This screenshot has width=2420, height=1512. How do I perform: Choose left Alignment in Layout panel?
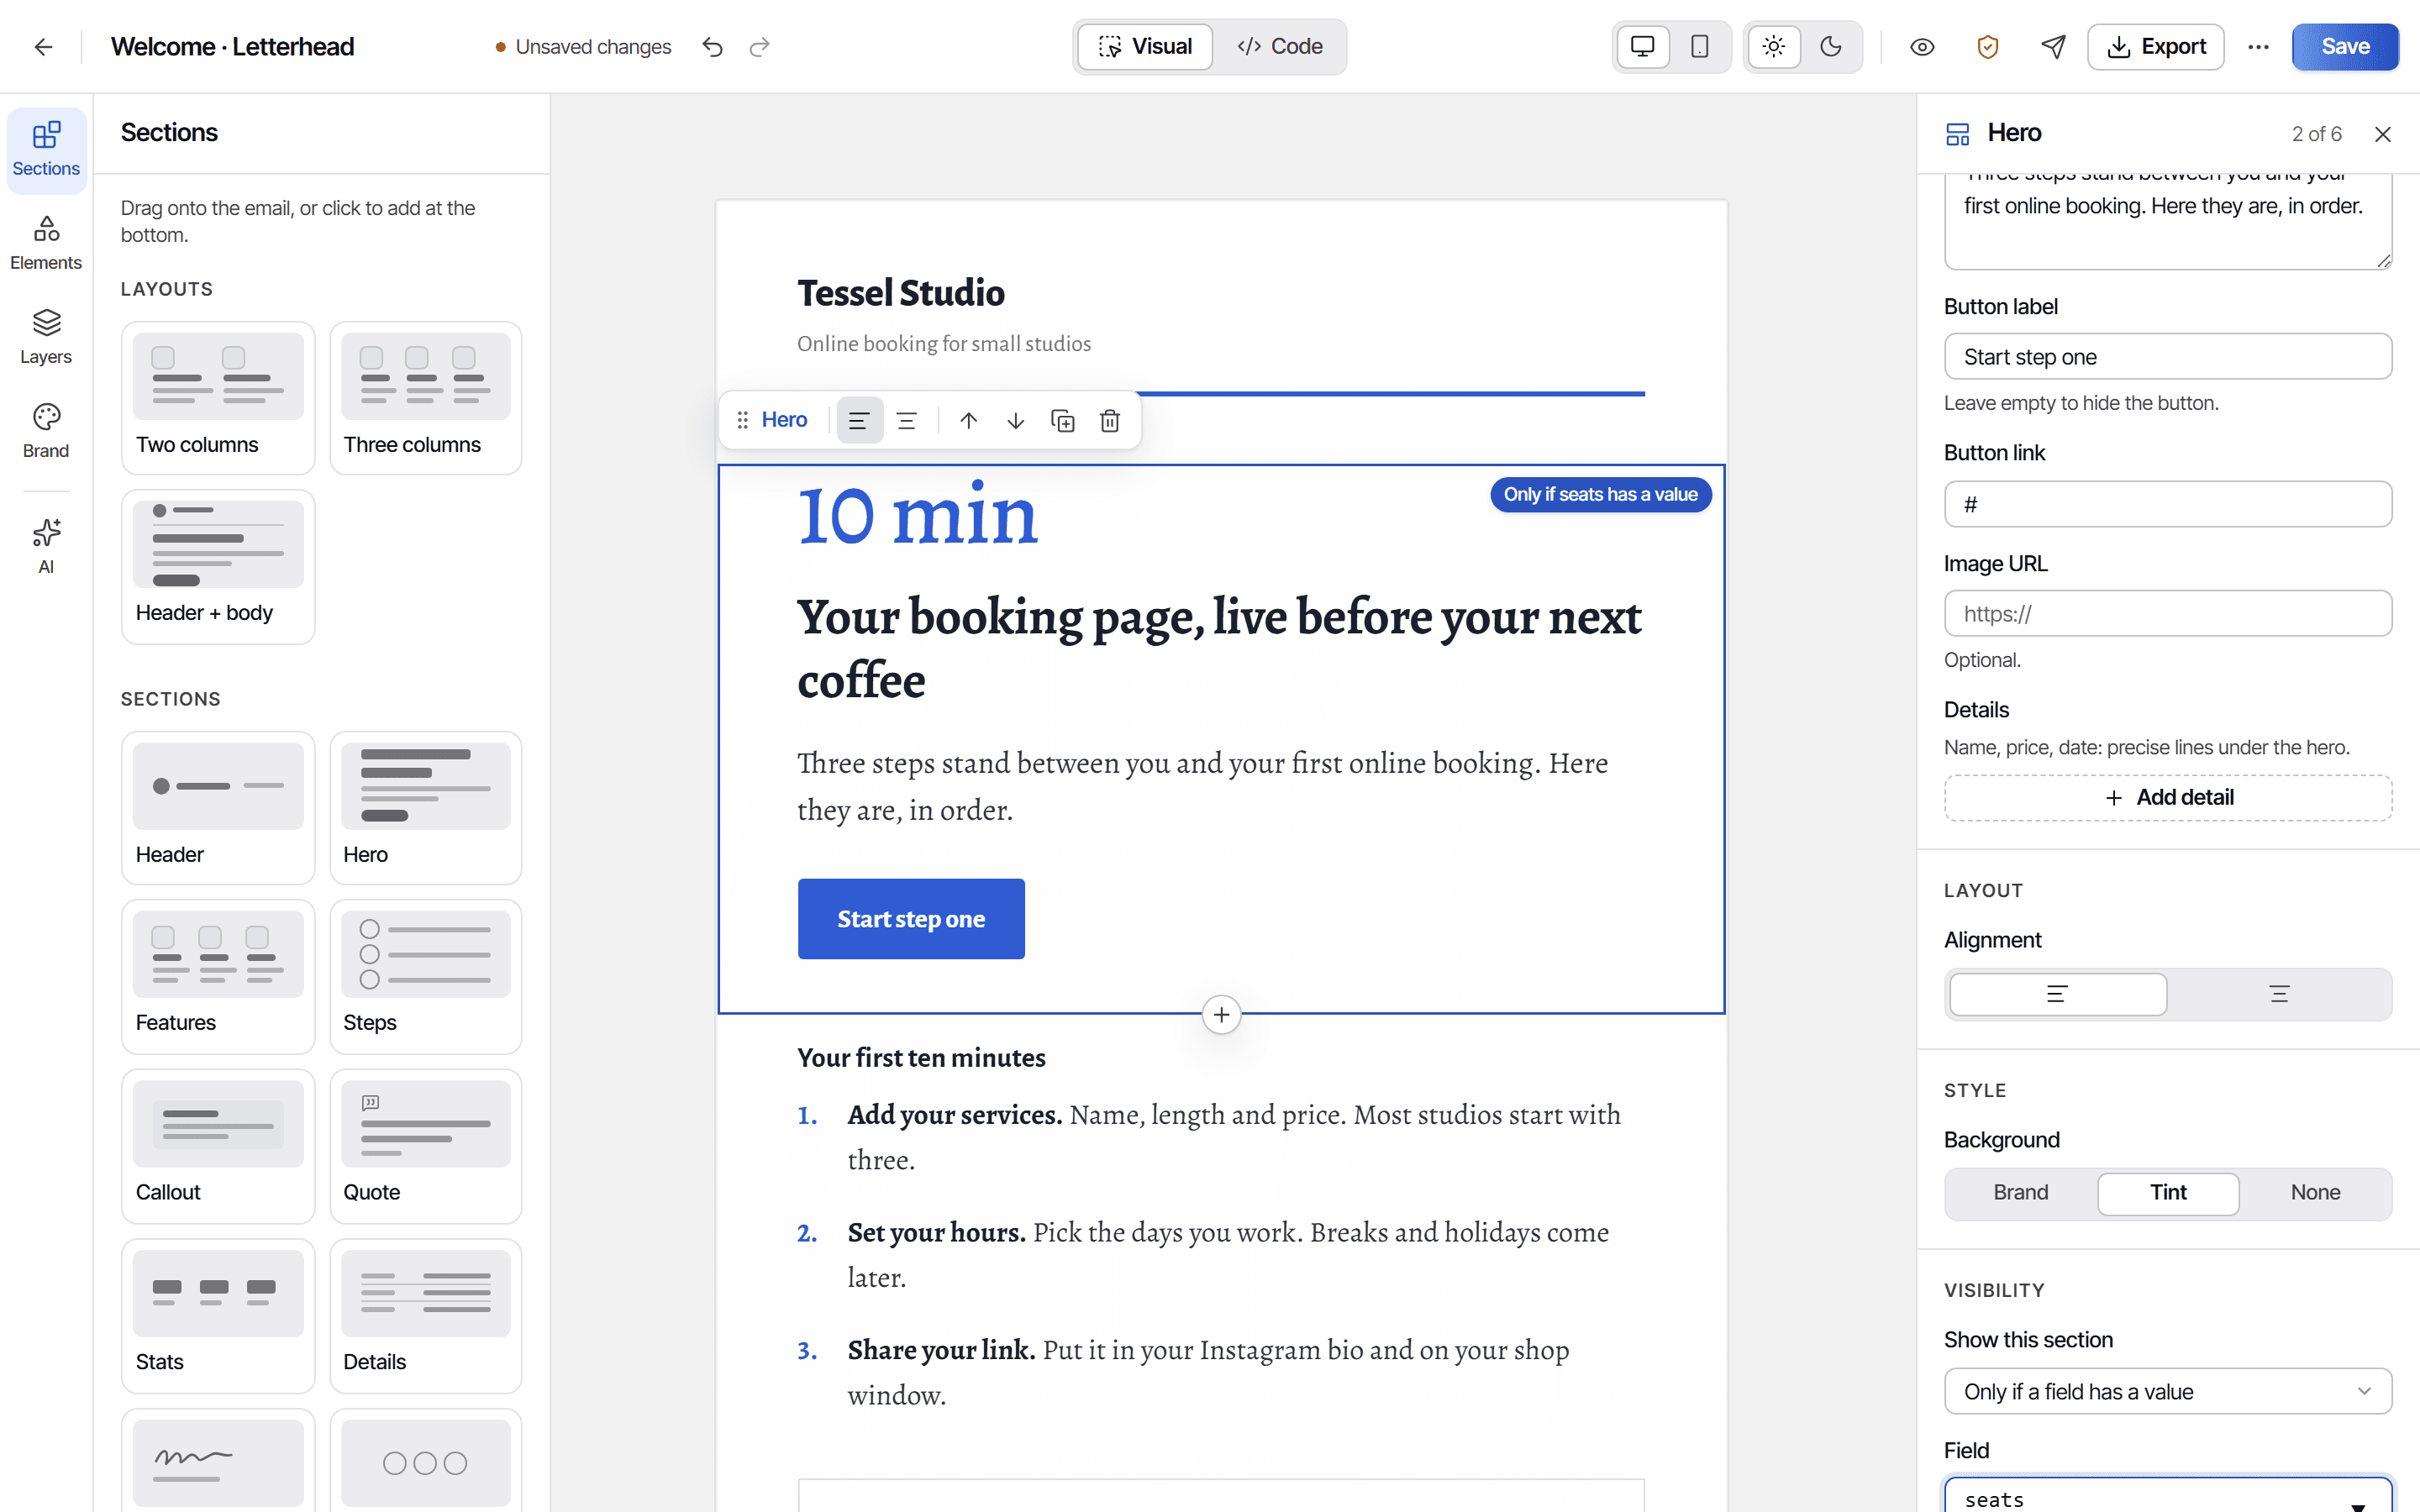click(x=2058, y=994)
